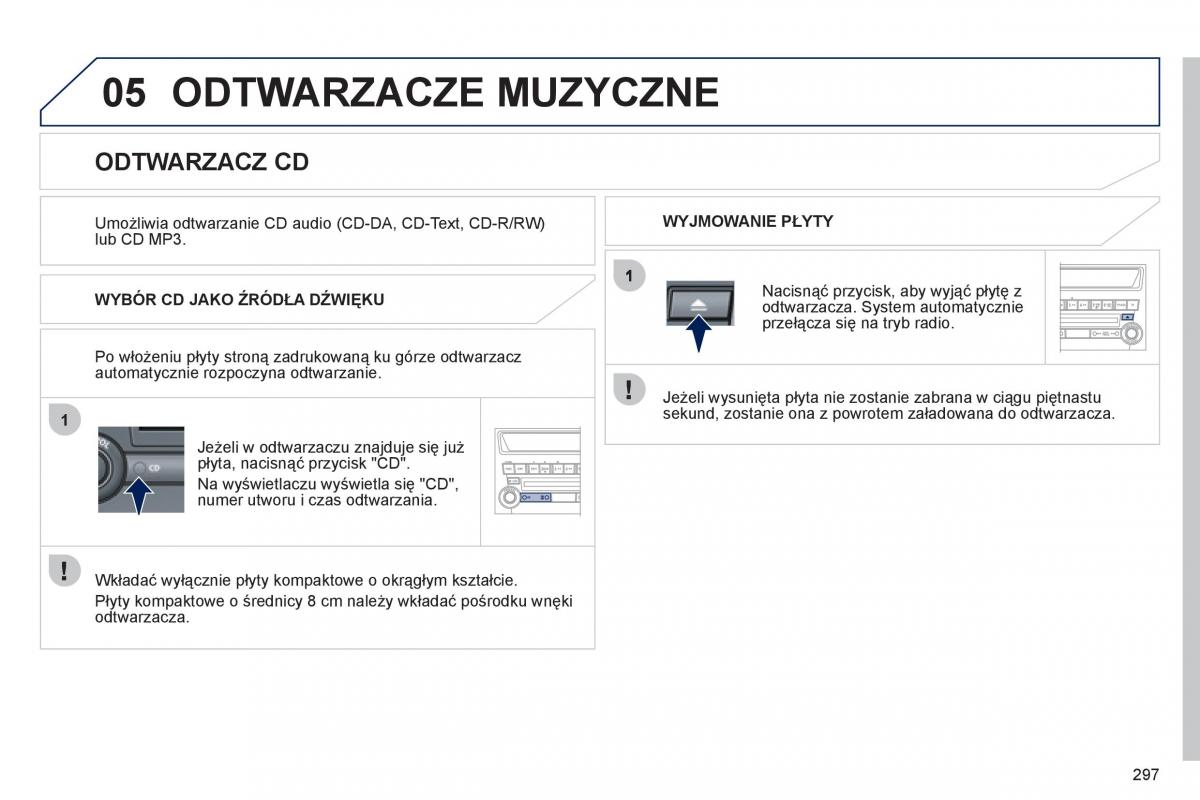Click text 'Płyty kompaktowe o średnicy 8 cm'
The height and width of the screenshot is (800, 1200).
[334, 609]
